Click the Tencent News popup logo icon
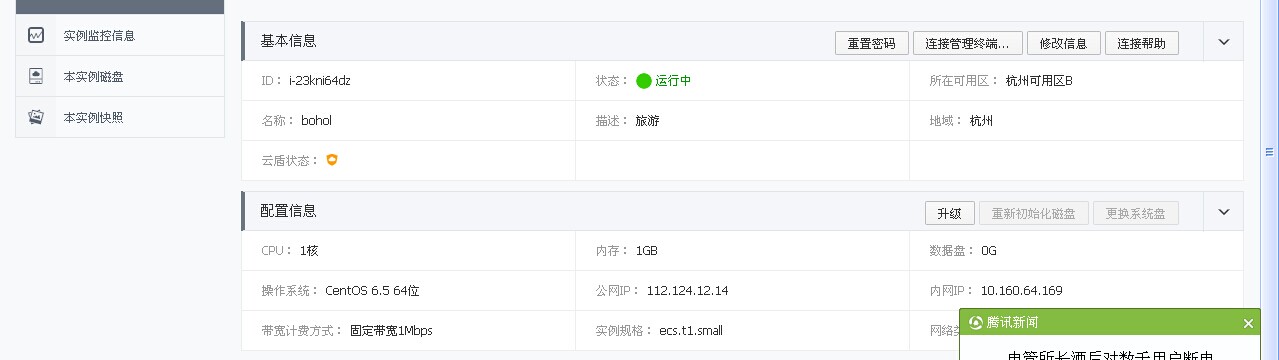 (976, 323)
